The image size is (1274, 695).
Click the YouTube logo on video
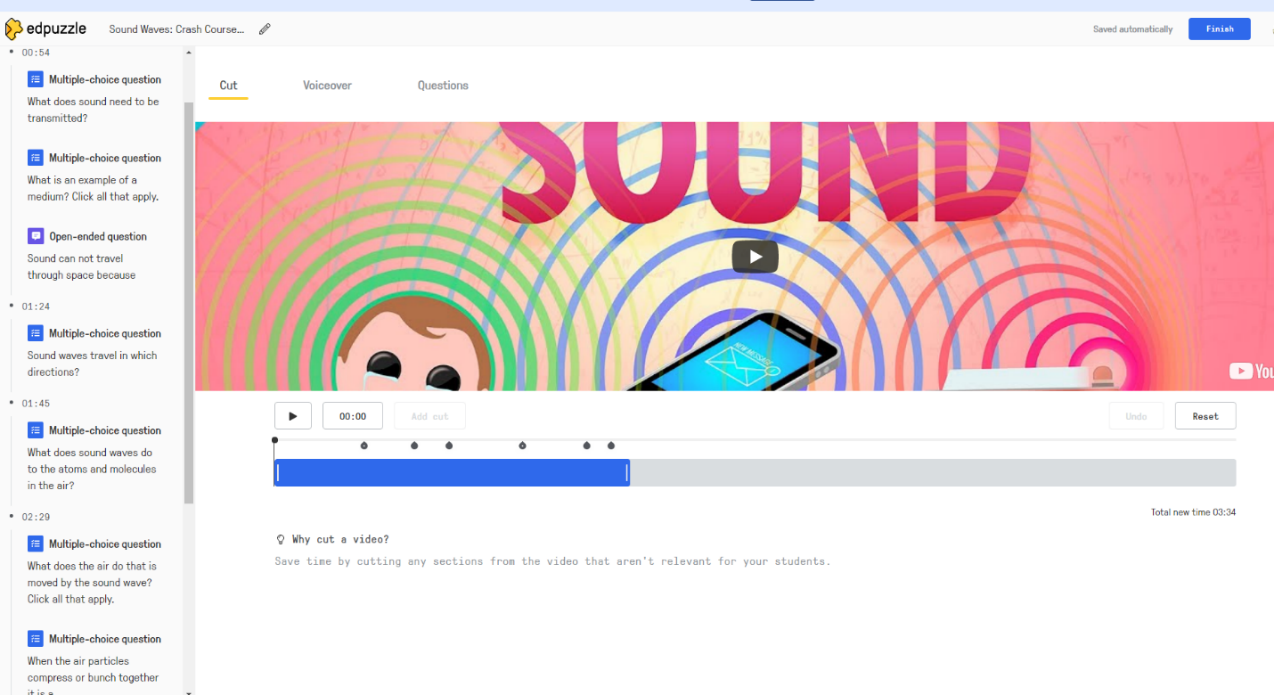[x=1250, y=371]
